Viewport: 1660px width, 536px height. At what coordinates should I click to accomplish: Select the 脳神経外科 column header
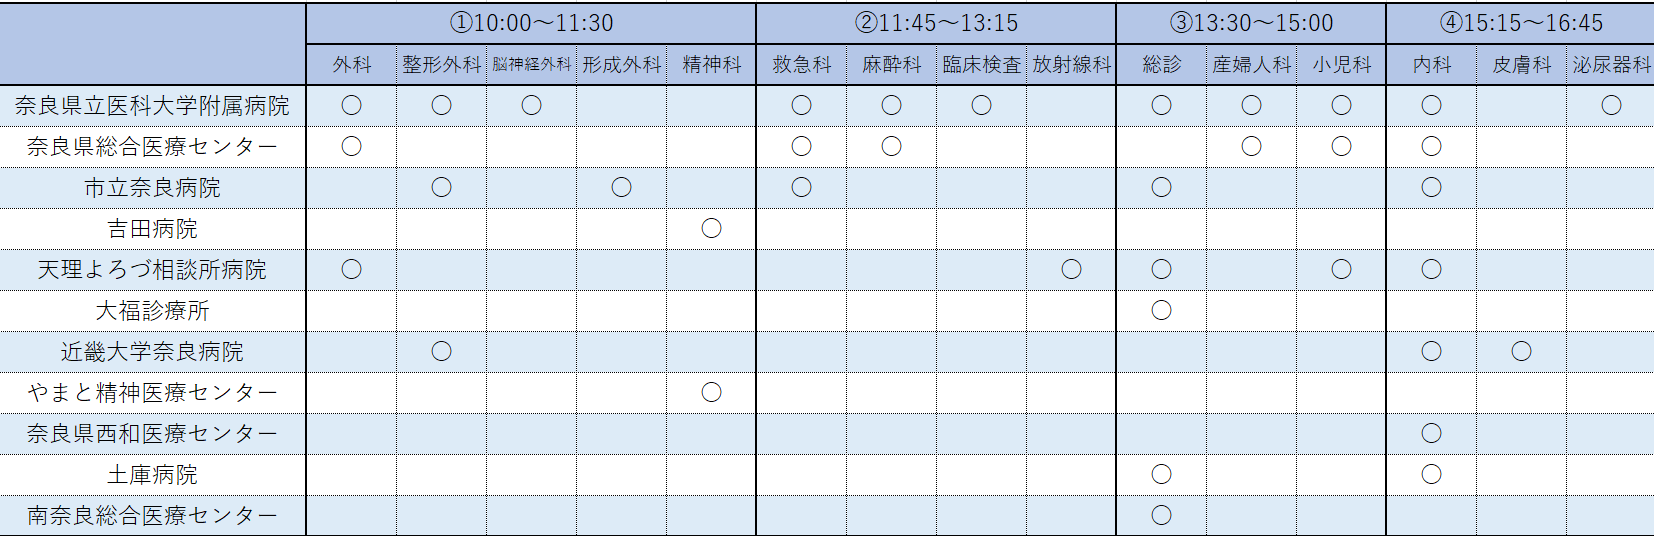(532, 65)
